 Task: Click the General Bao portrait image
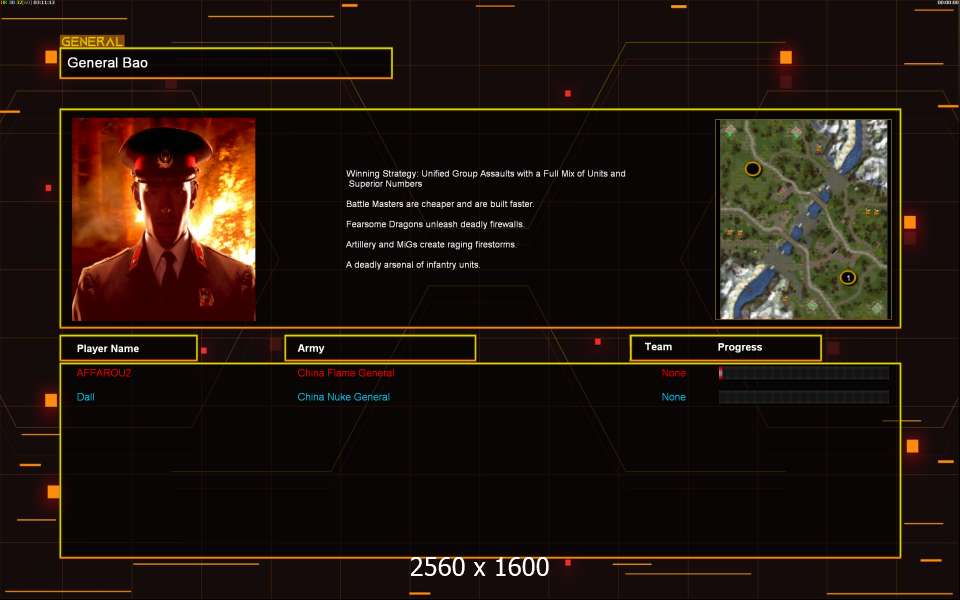[163, 219]
